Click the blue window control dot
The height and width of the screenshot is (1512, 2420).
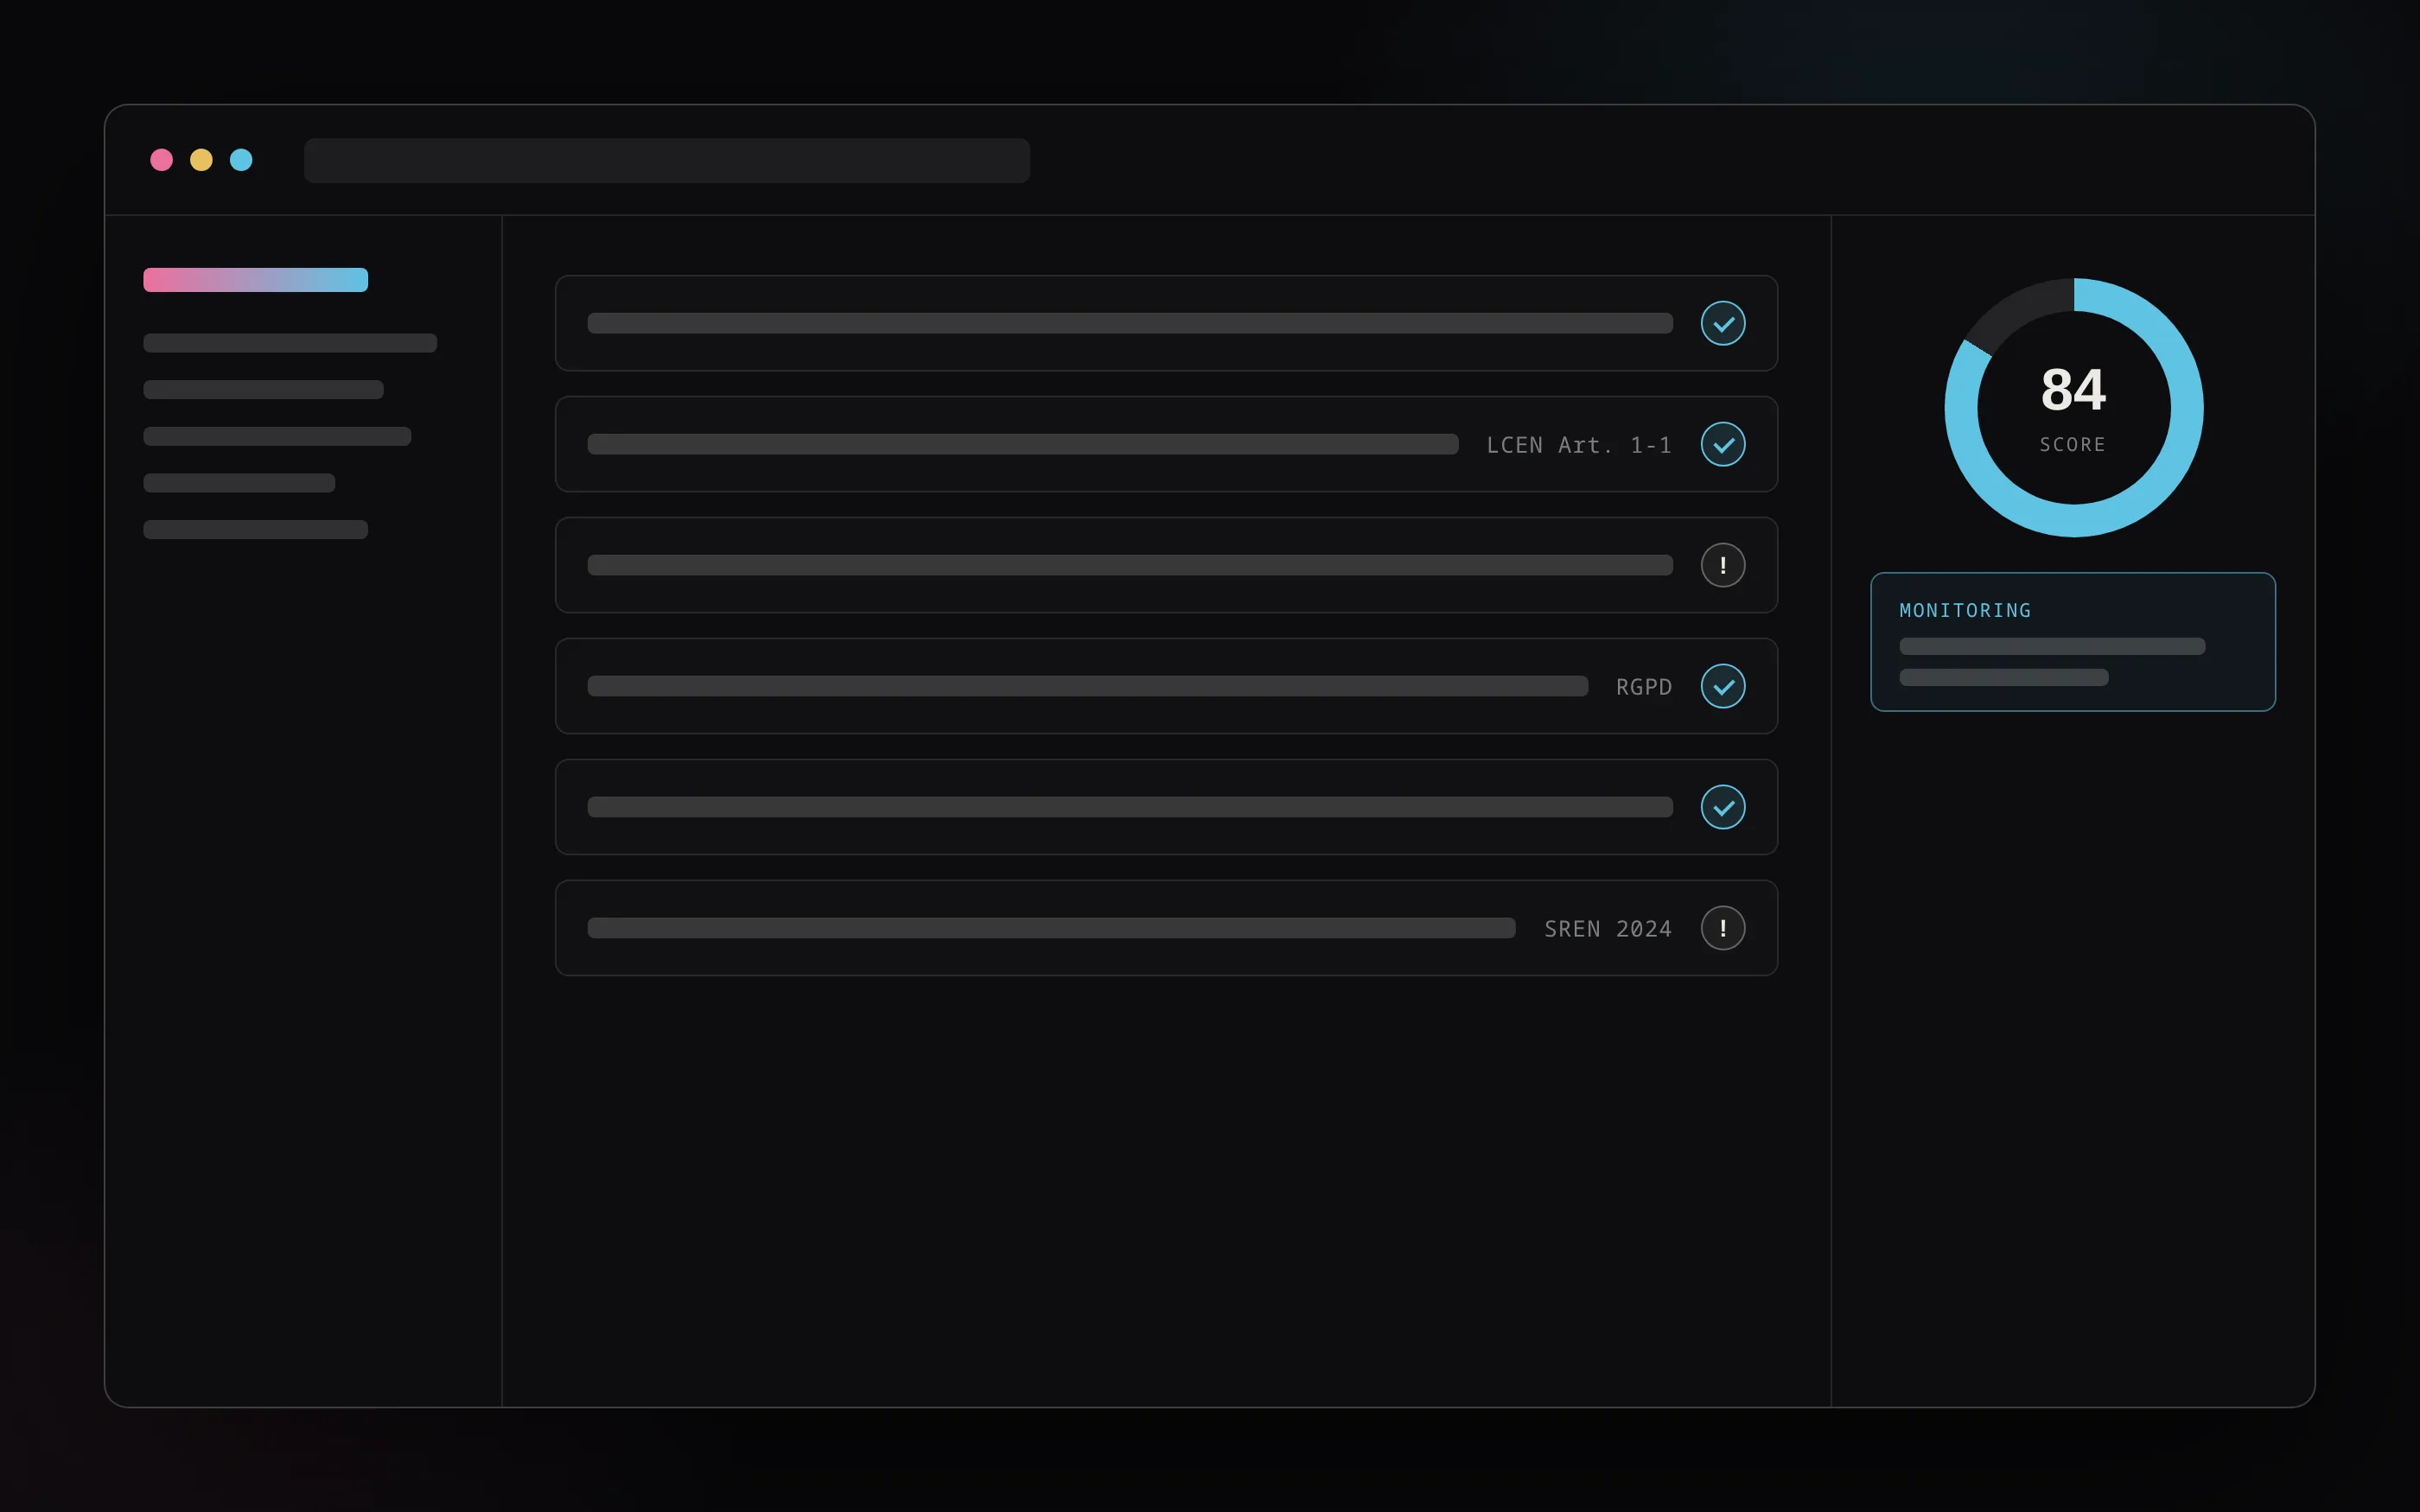pyautogui.click(x=241, y=160)
